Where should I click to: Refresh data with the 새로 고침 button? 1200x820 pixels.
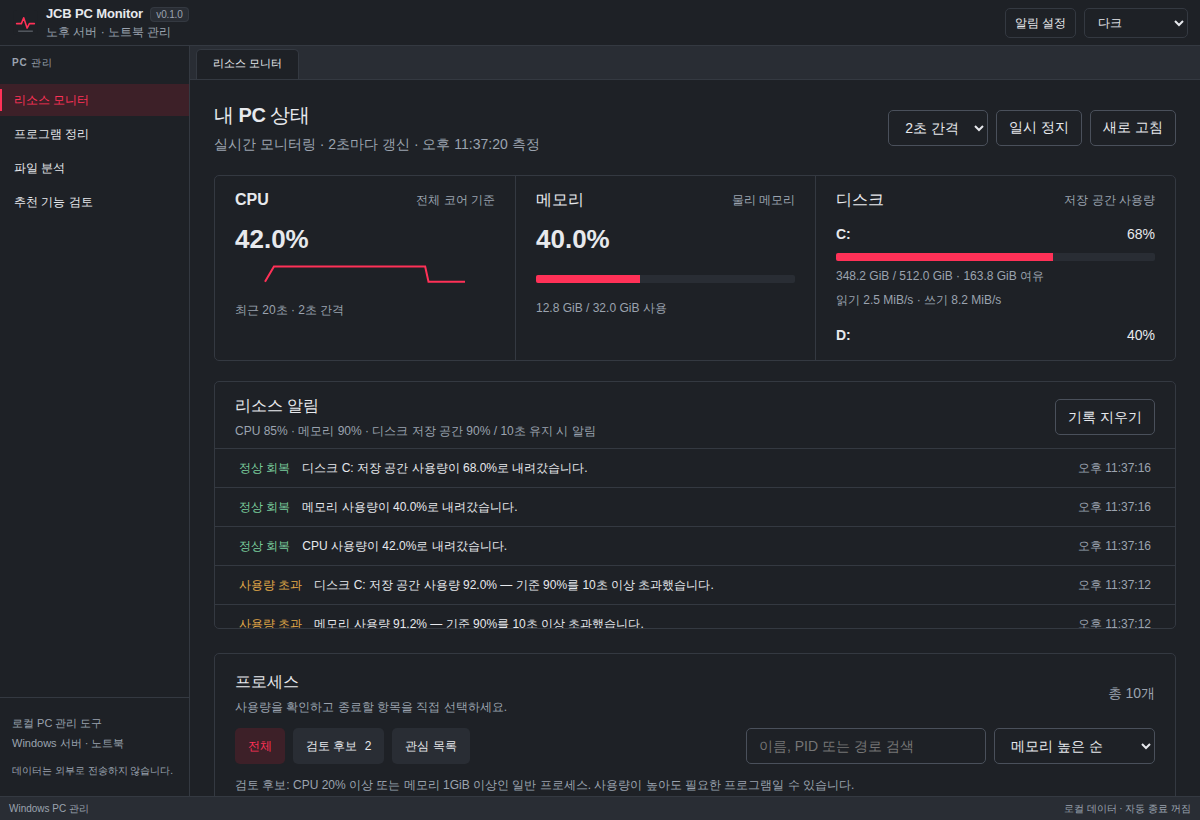click(1132, 128)
